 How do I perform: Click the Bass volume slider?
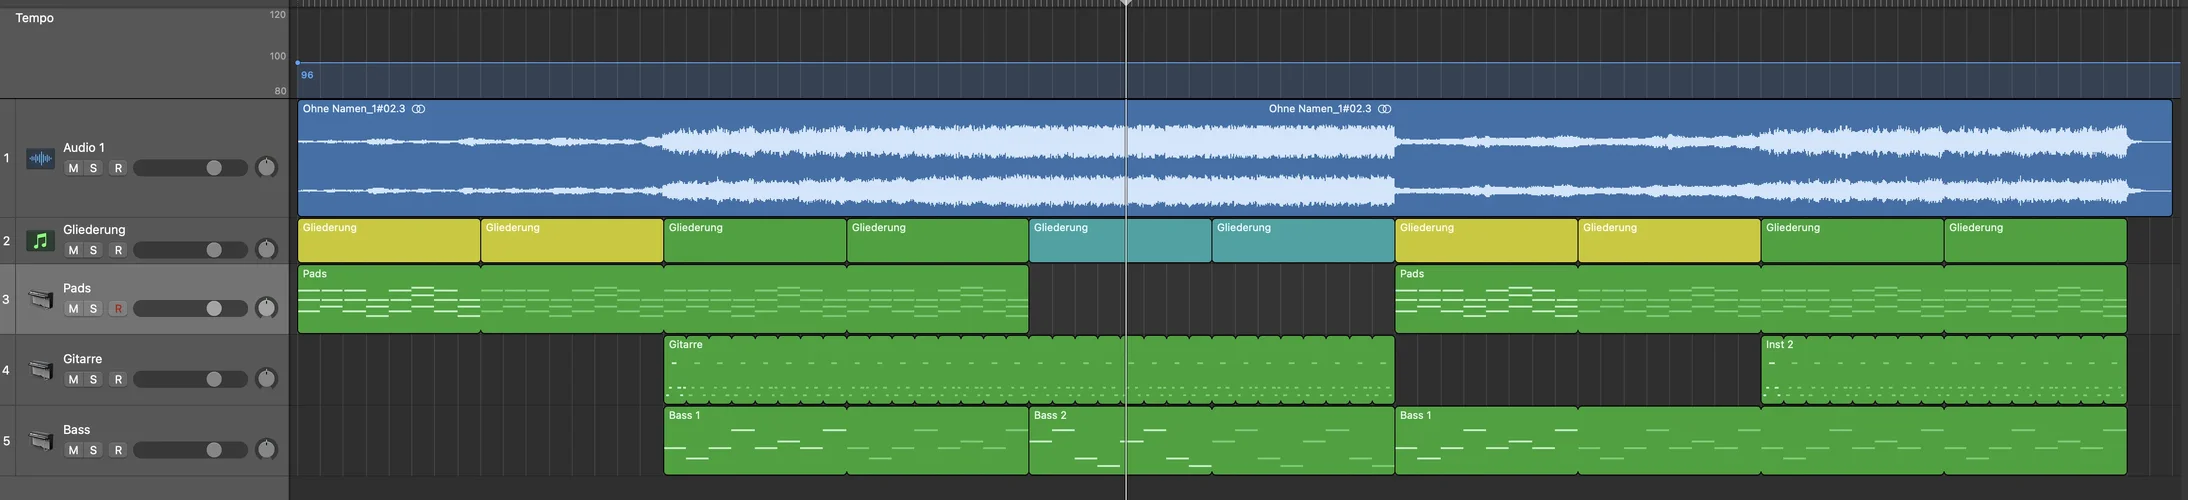[190, 451]
